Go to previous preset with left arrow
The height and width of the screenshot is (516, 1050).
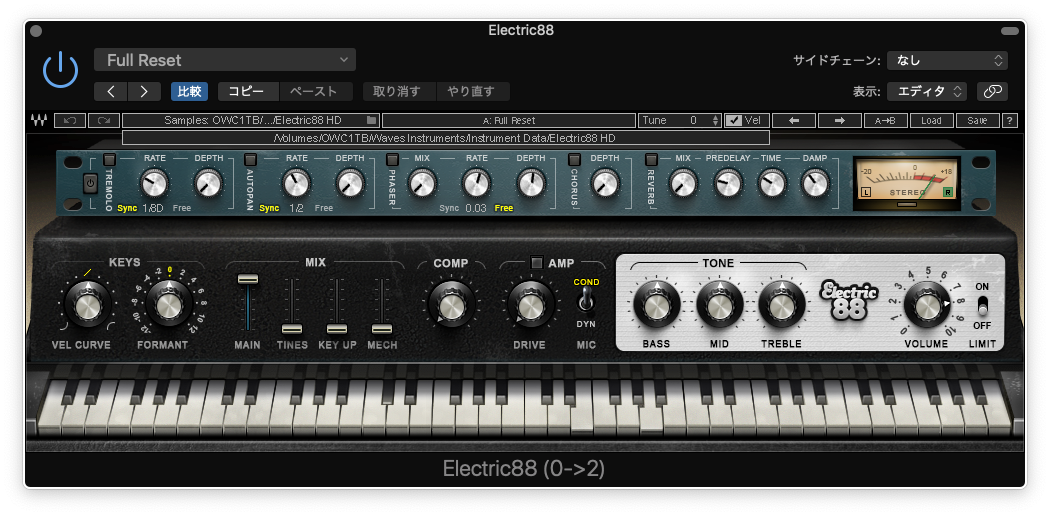point(794,120)
